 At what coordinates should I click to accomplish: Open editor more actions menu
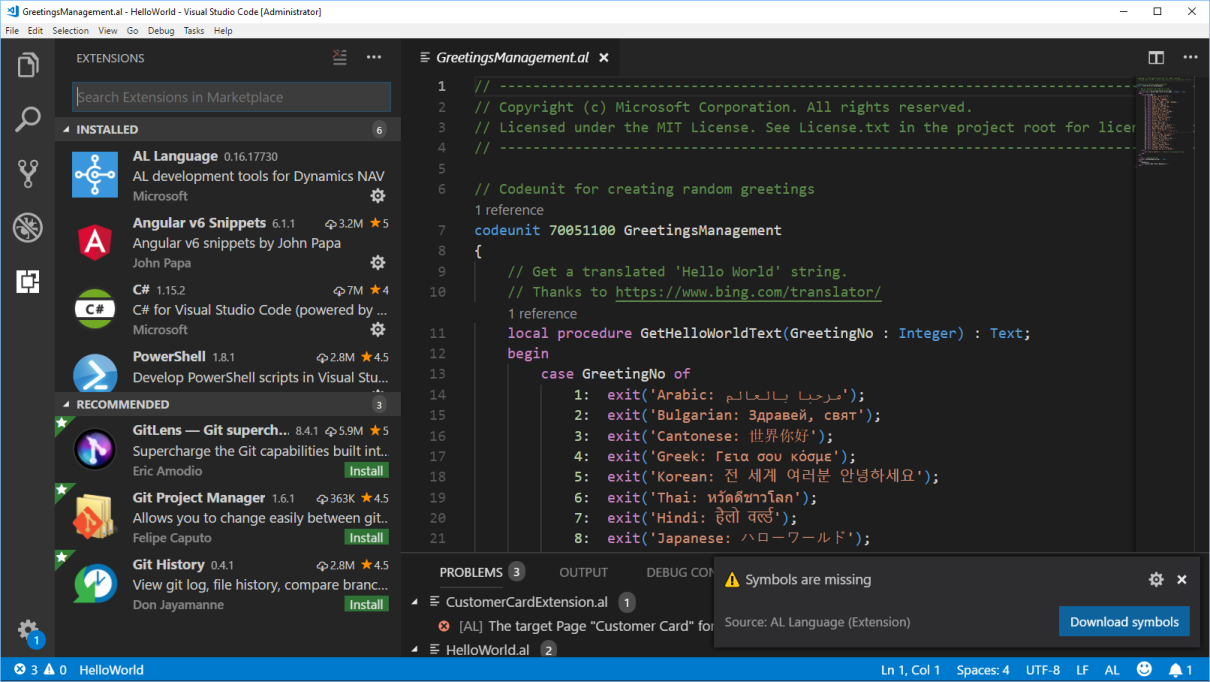coord(1189,58)
